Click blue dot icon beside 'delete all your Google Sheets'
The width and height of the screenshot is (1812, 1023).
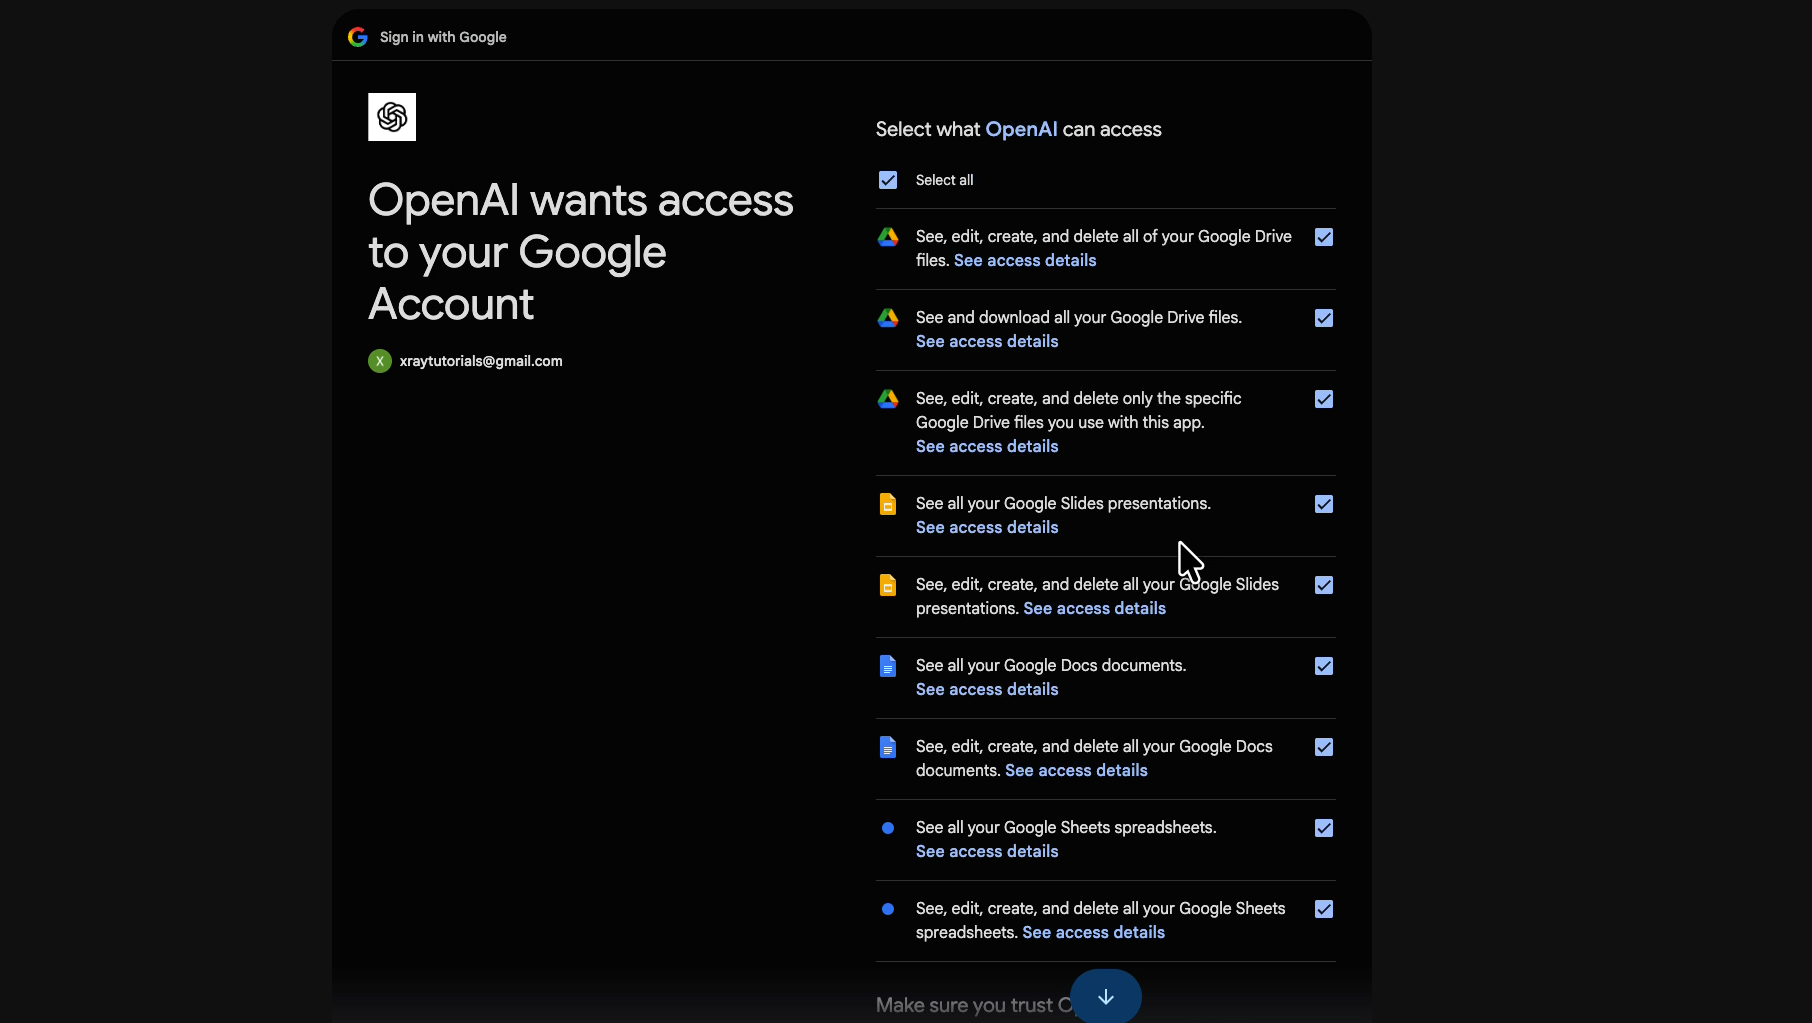click(888, 909)
